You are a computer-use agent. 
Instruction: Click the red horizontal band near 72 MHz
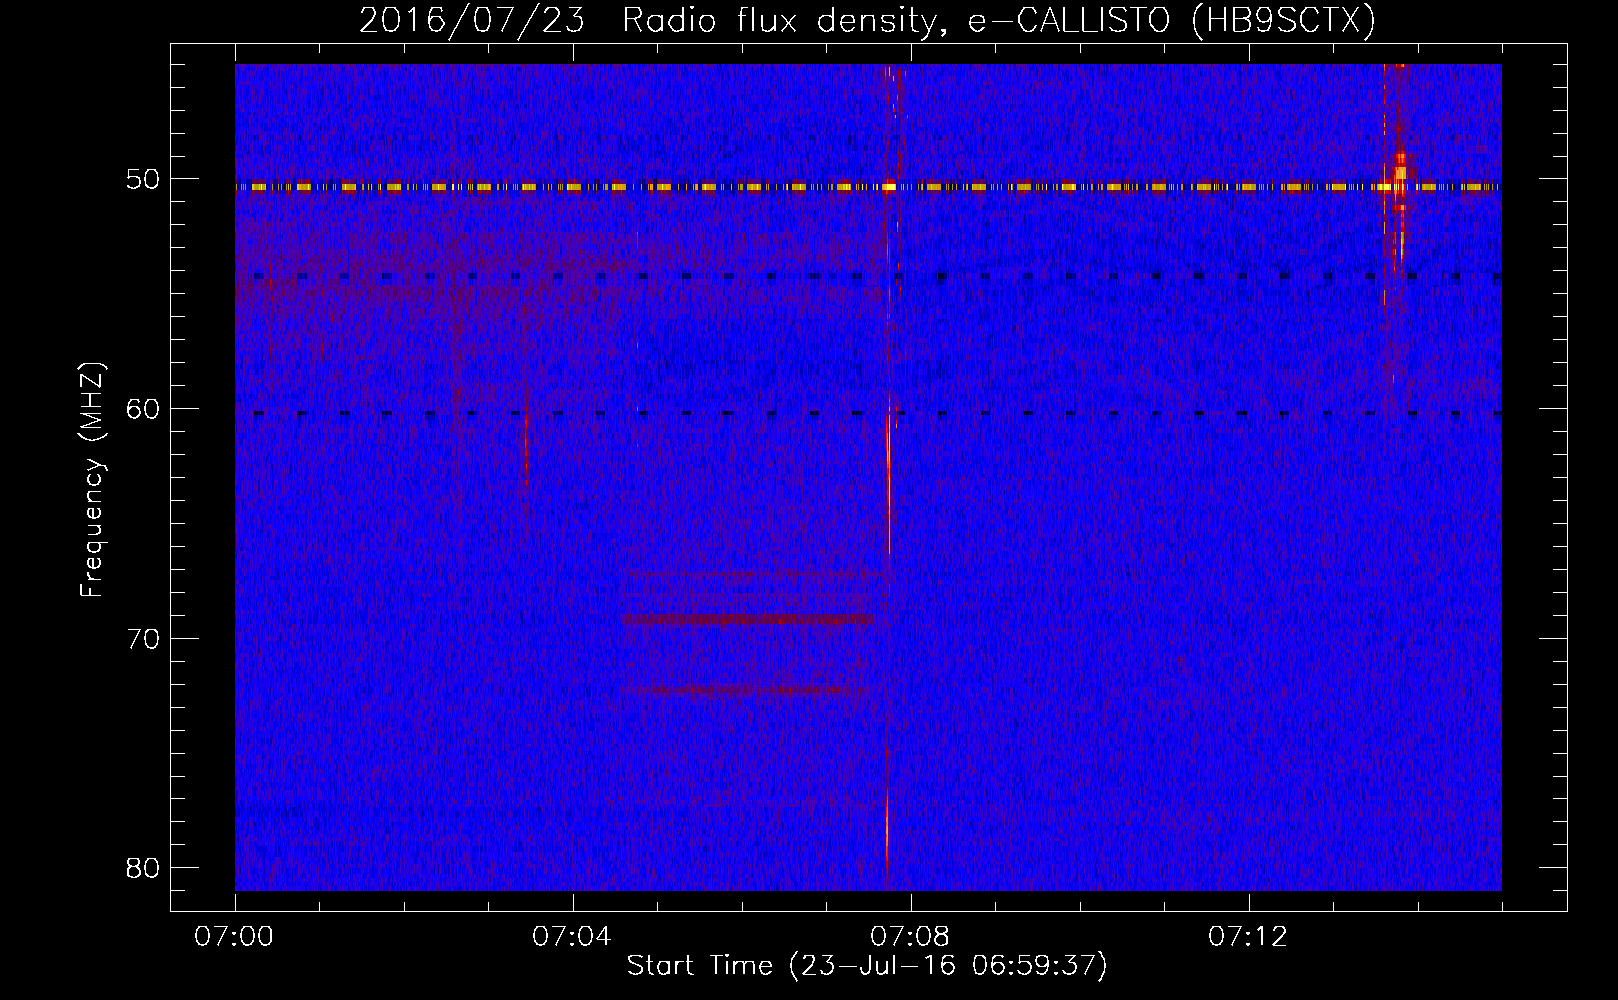(745, 691)
